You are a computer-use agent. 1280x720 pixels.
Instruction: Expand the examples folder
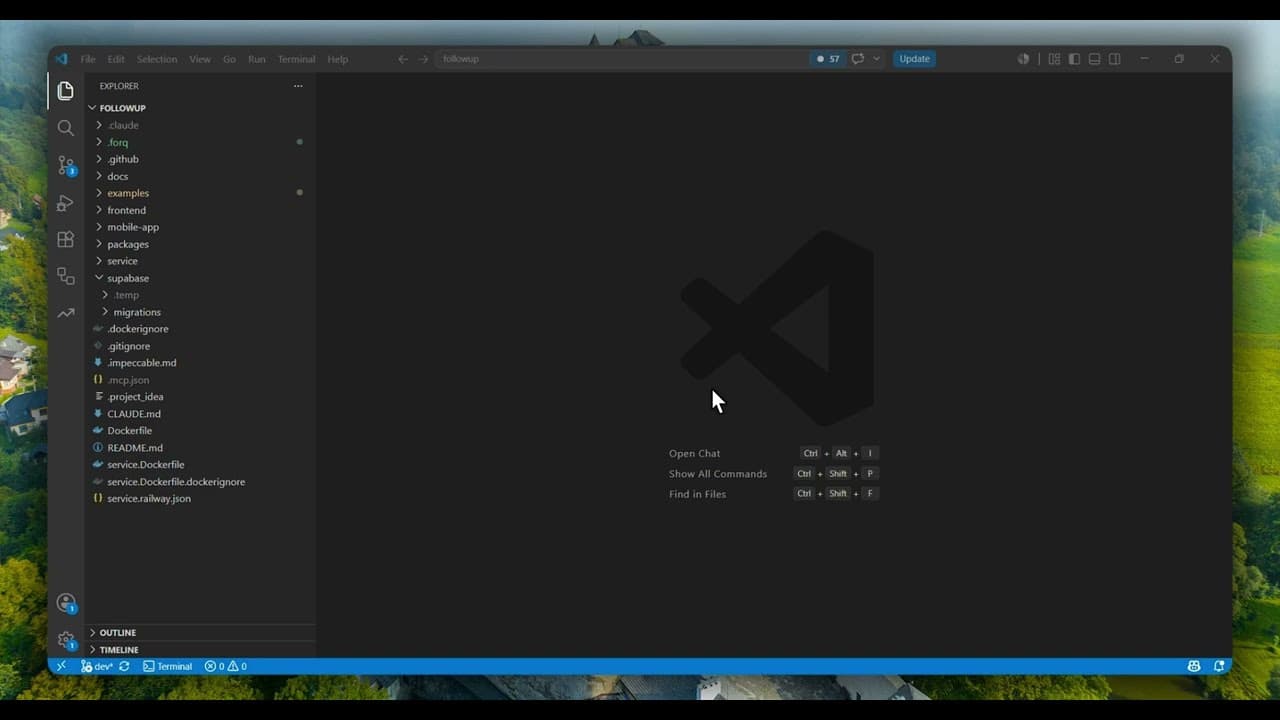point(99,193)
